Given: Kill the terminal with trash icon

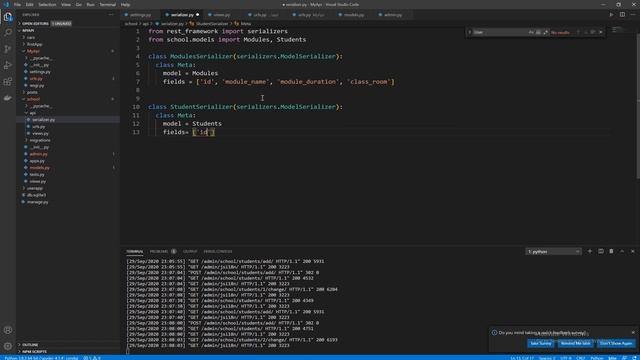Looking at the screenshot, I should pyautogui.click(x=611, y=251).
